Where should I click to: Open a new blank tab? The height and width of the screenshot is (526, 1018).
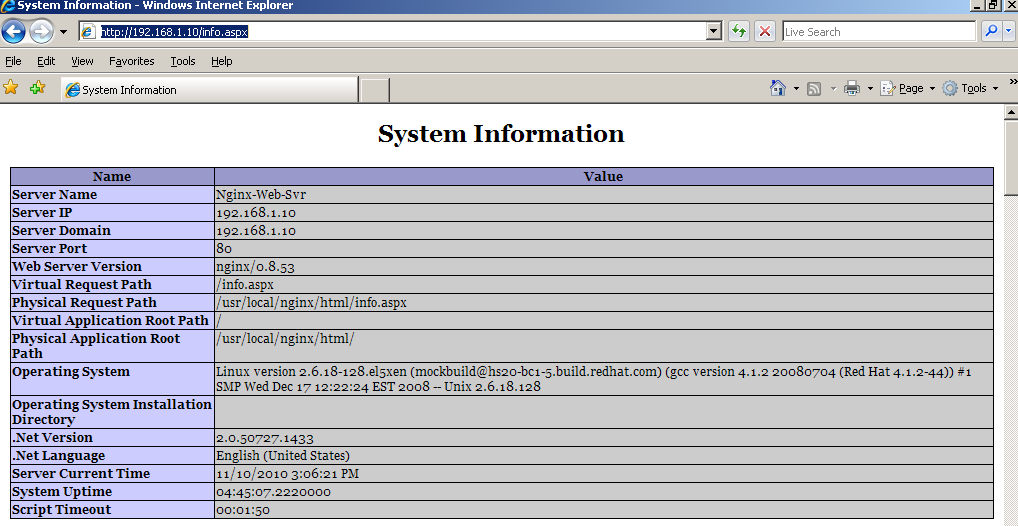pos(375,90)
